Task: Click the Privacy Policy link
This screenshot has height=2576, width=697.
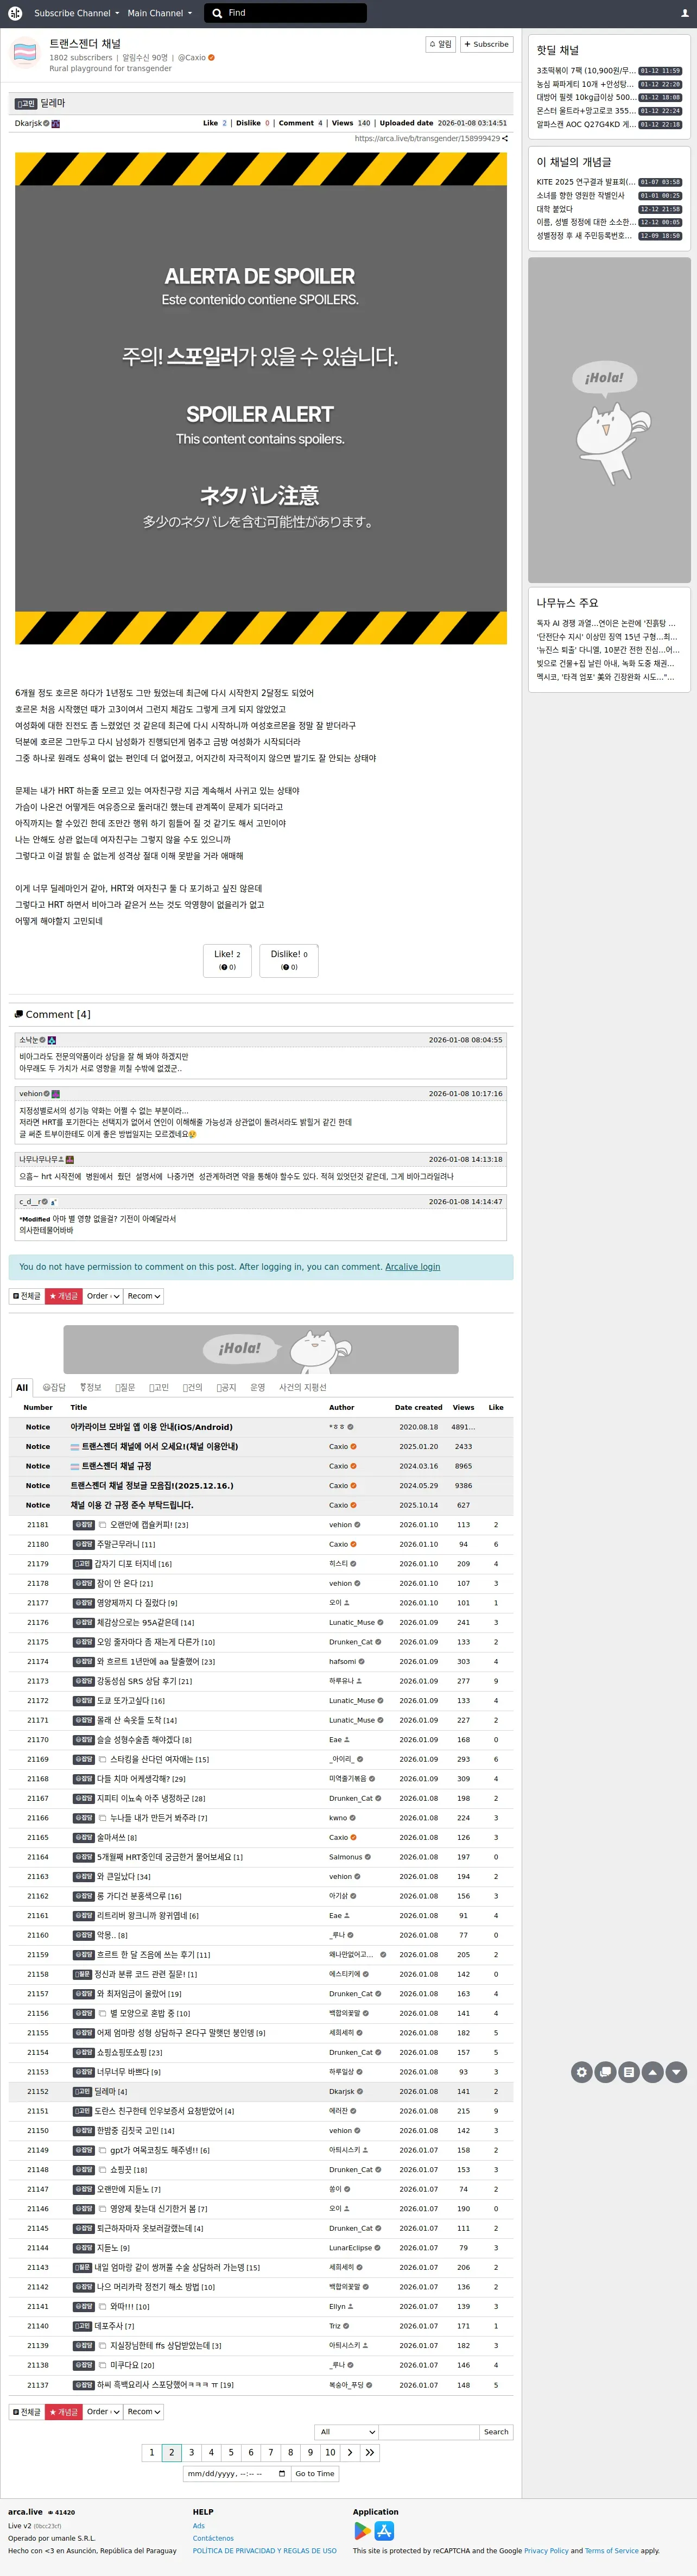Action: [x=546, y=2551]
